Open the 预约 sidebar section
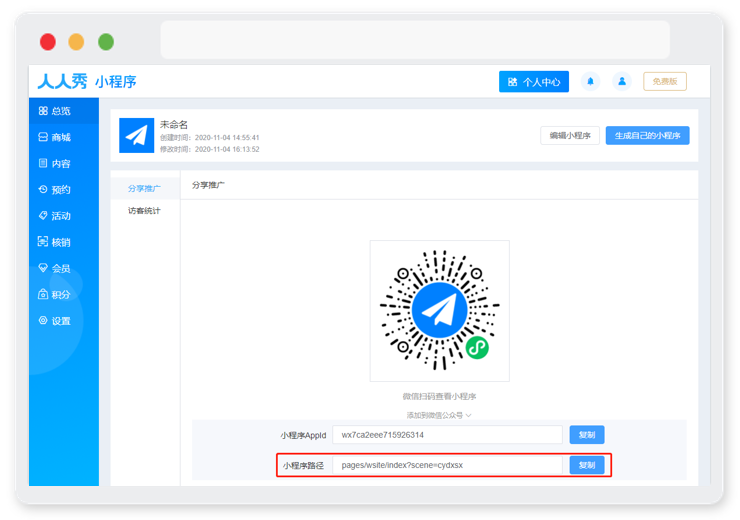This screenshot has height=520, width=740. [x=64, y=190]
